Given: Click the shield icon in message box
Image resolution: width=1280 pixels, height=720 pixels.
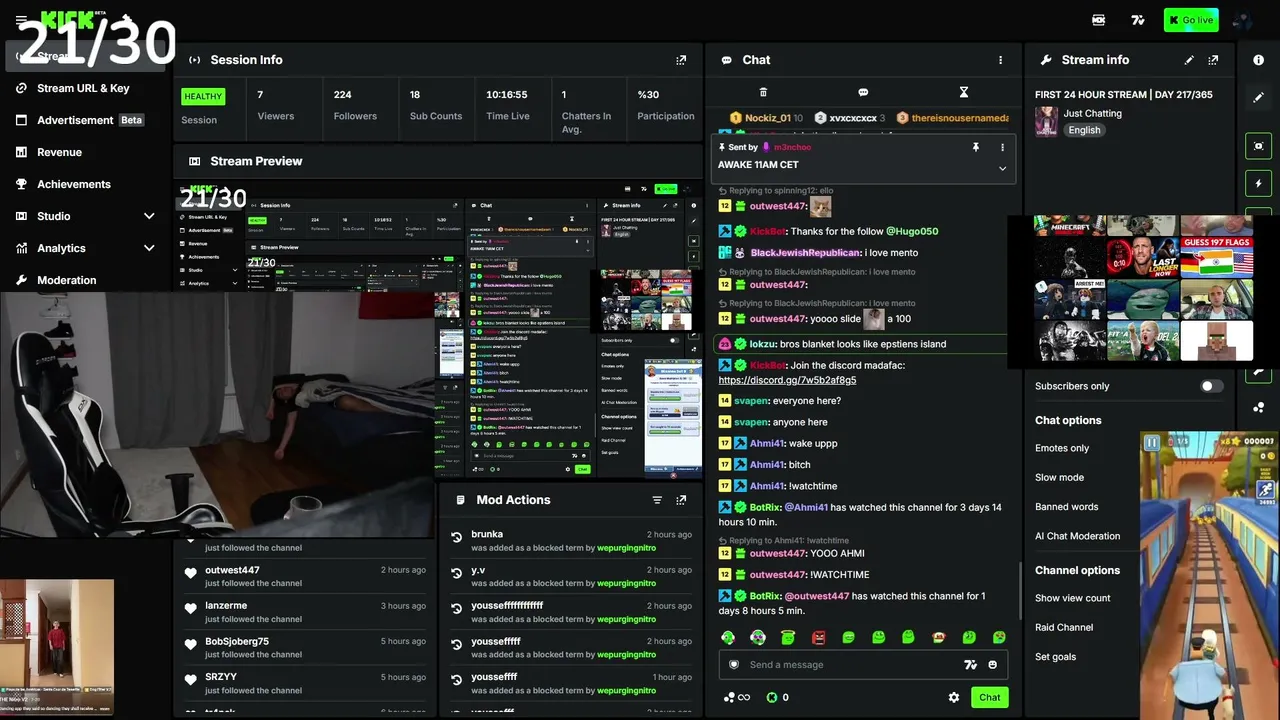Looking at the screenshot, I should click(x=734, y=664).
